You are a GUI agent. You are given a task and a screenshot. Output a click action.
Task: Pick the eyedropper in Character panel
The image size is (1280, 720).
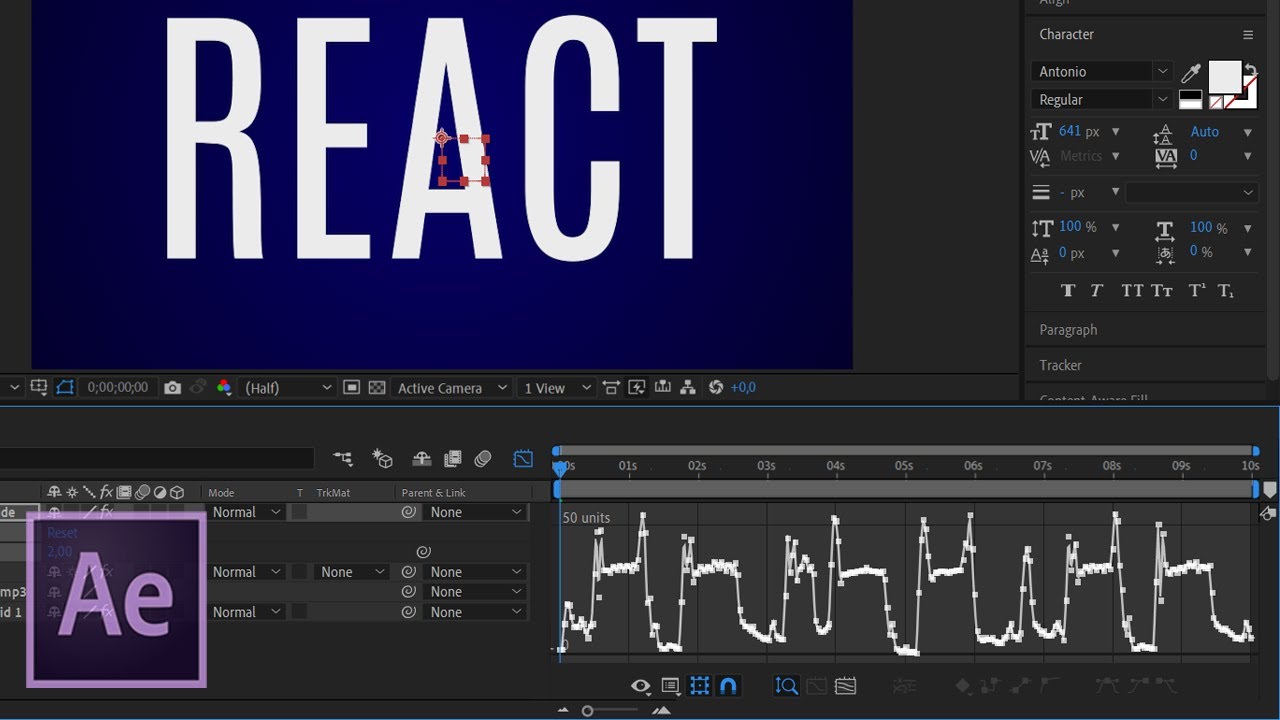tap(1191, 73)
